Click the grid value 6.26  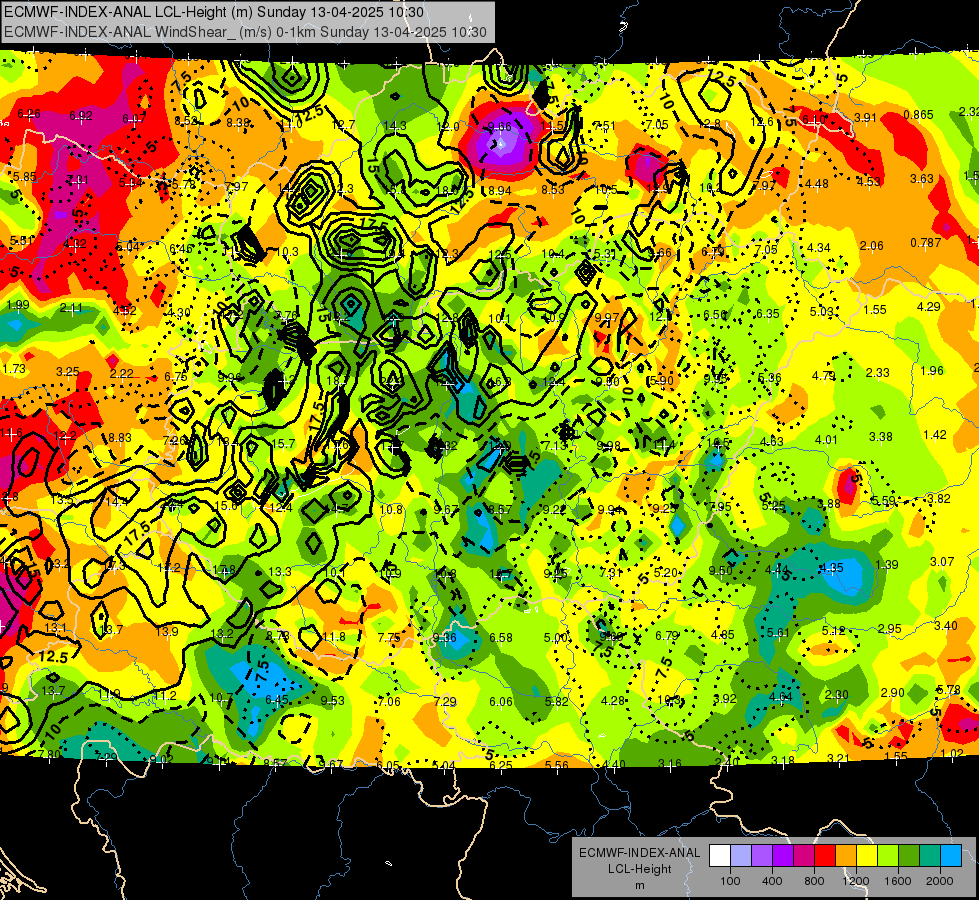(29, 114)
